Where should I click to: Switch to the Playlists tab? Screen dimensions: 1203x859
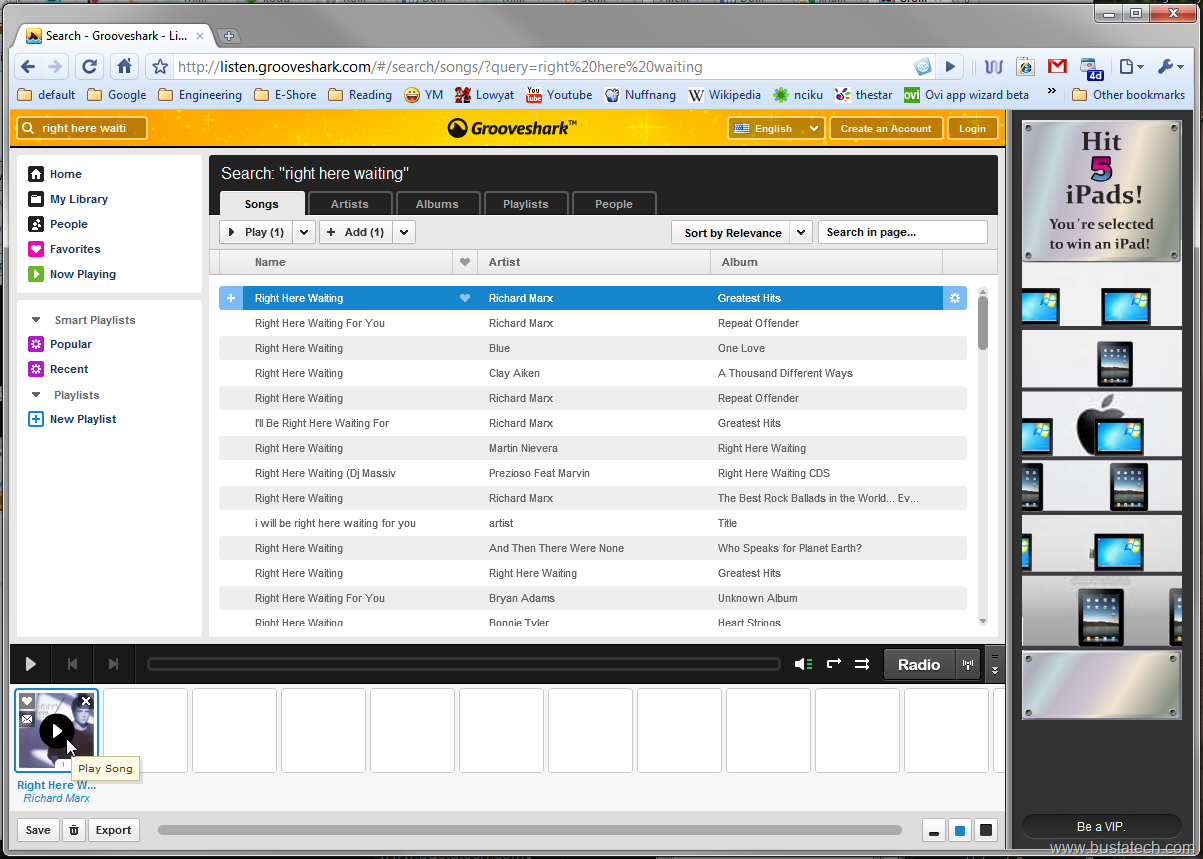(x=526, y=204)
